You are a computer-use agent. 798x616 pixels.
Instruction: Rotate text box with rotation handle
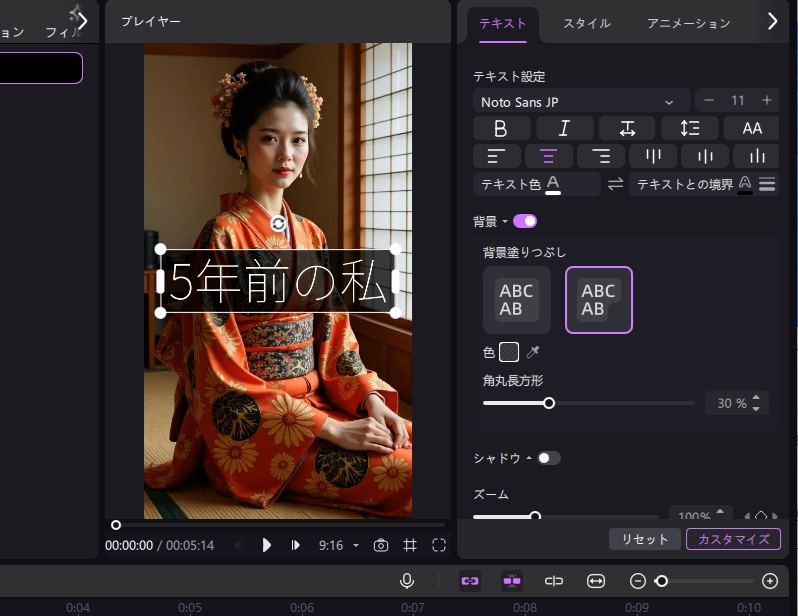[278, 223]
